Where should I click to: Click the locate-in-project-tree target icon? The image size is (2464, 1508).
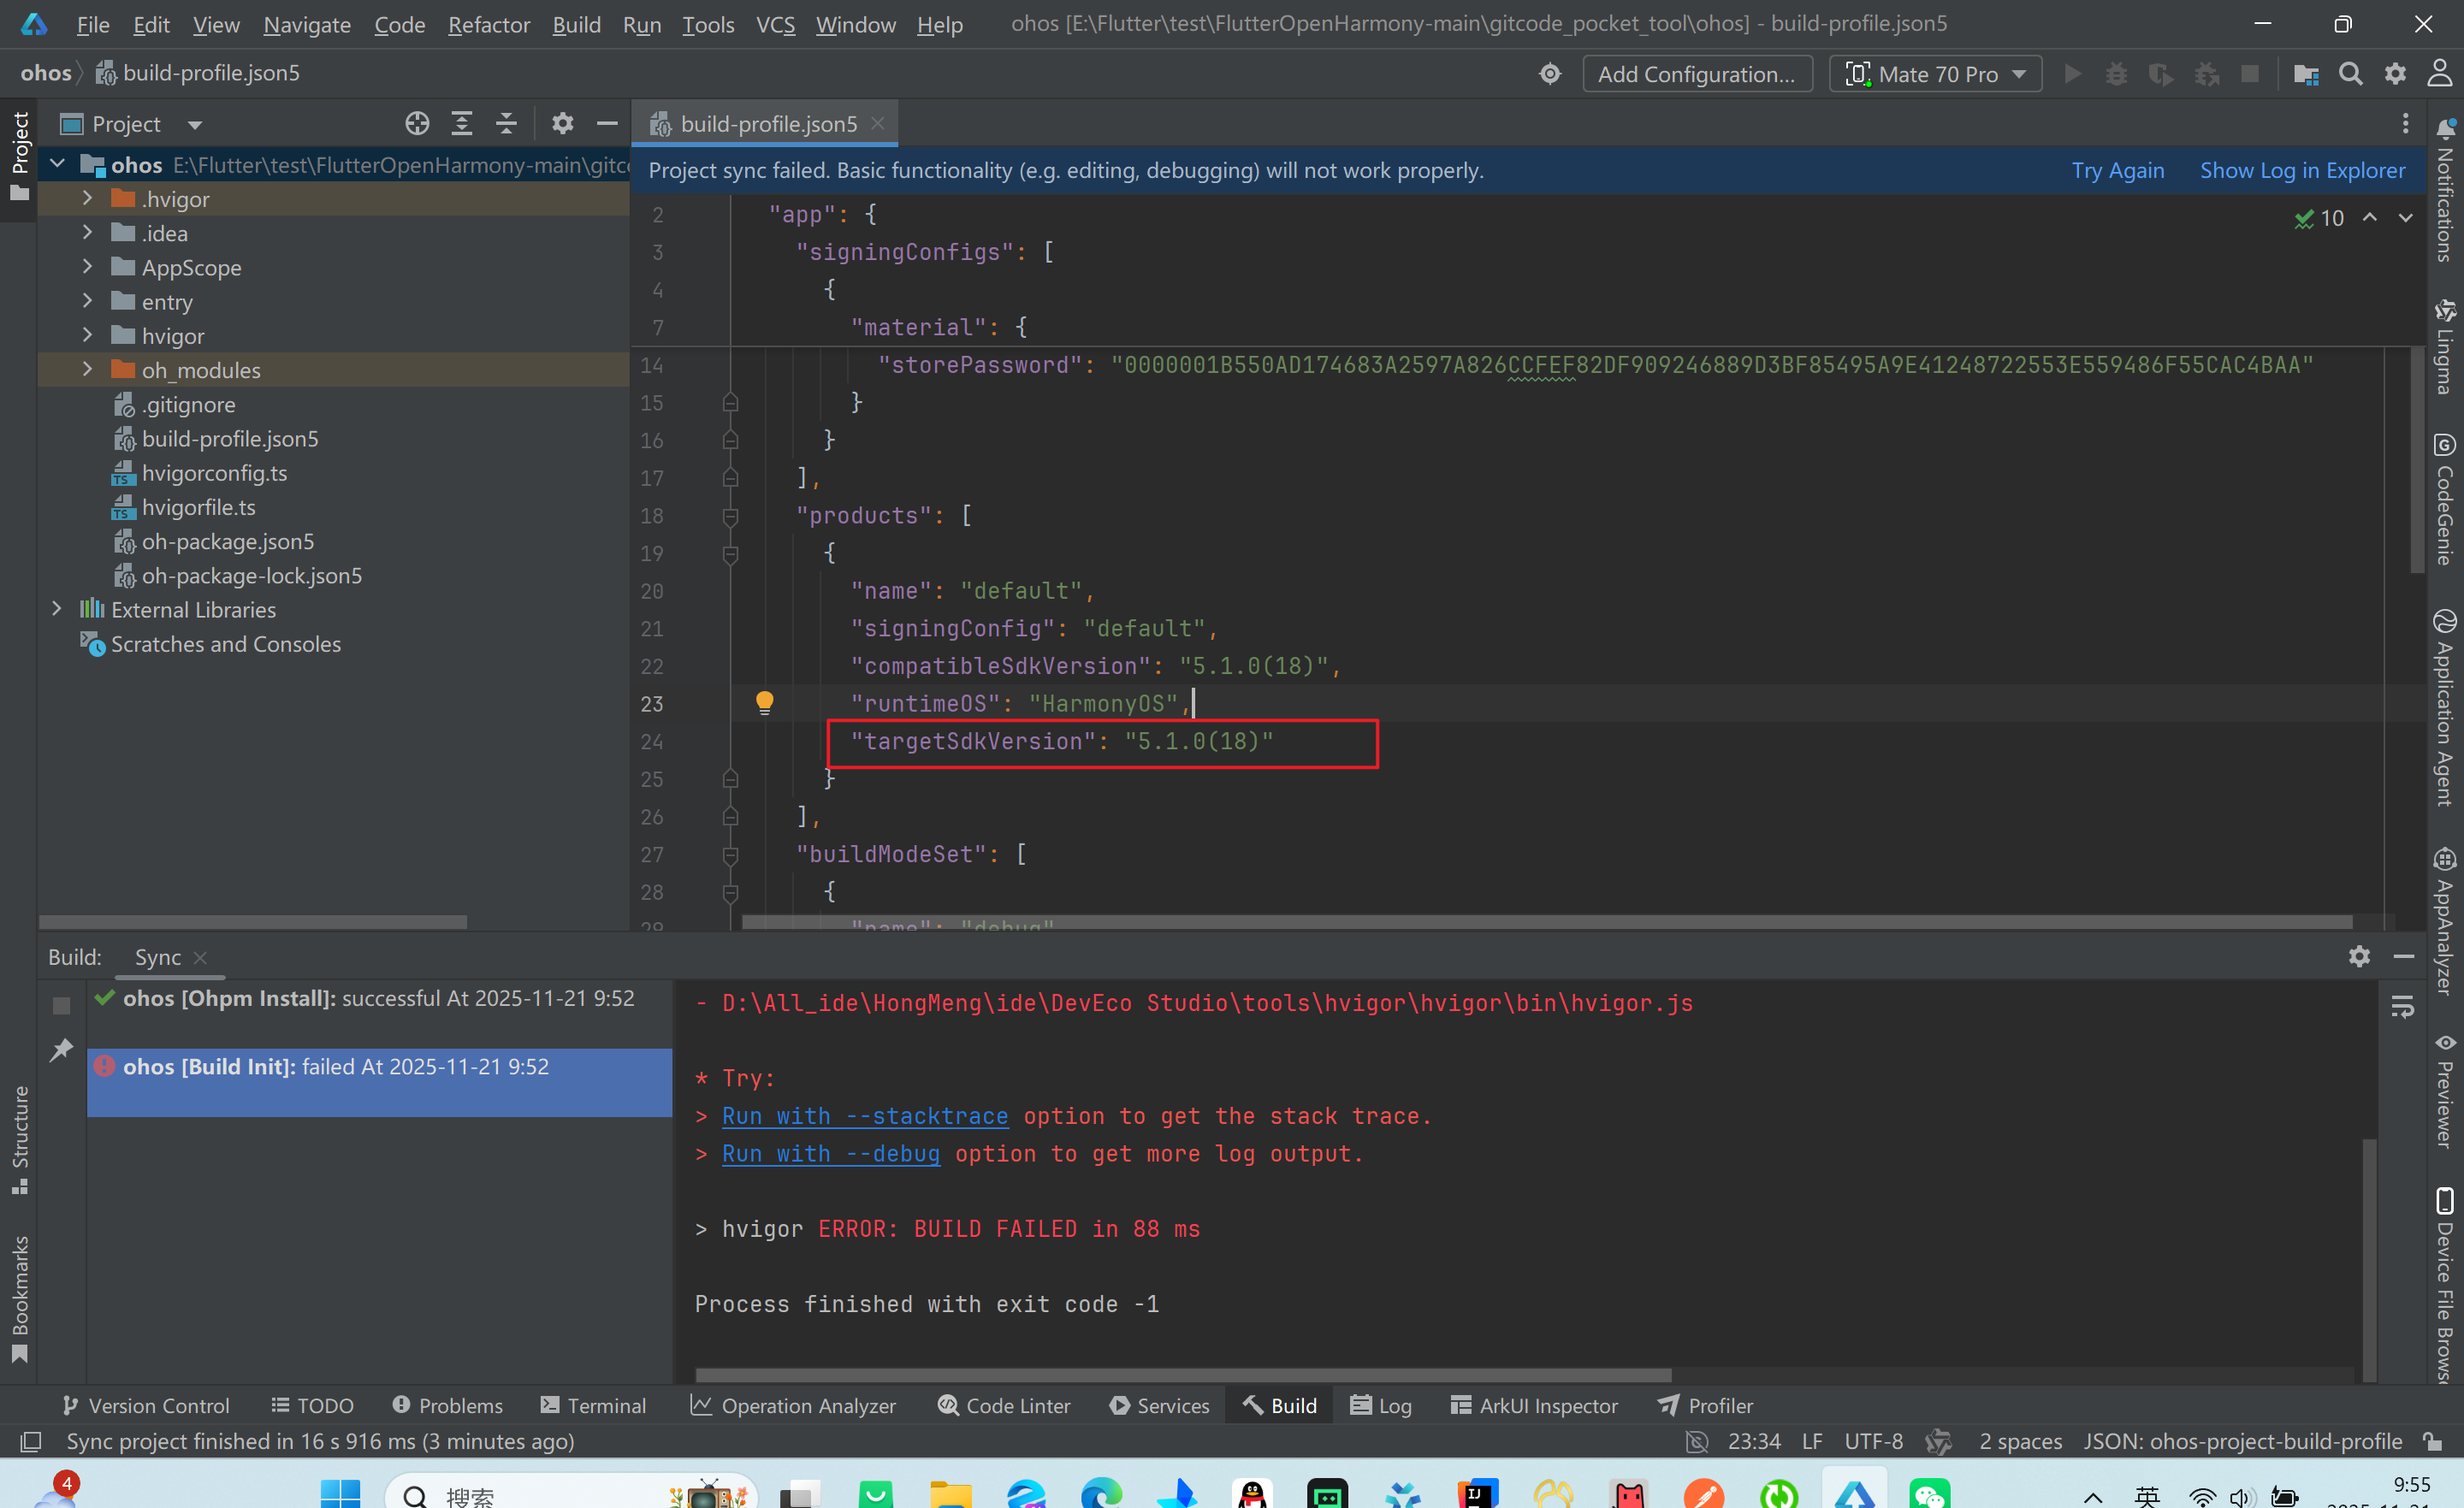[x=417, y=124]
